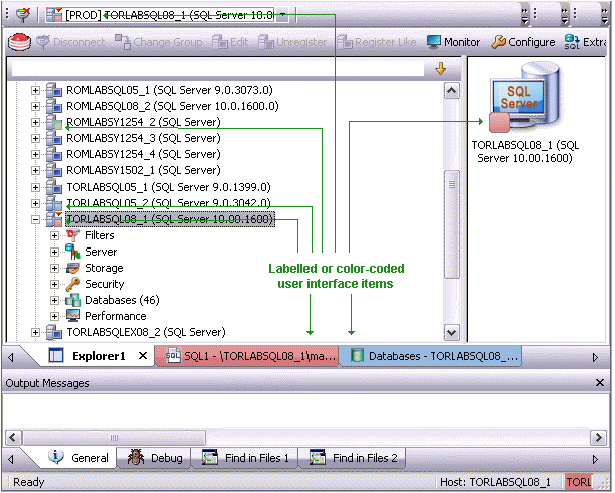
Task: Expand the ROMLABSY1254_2 server node
Action: click(35, 122)
